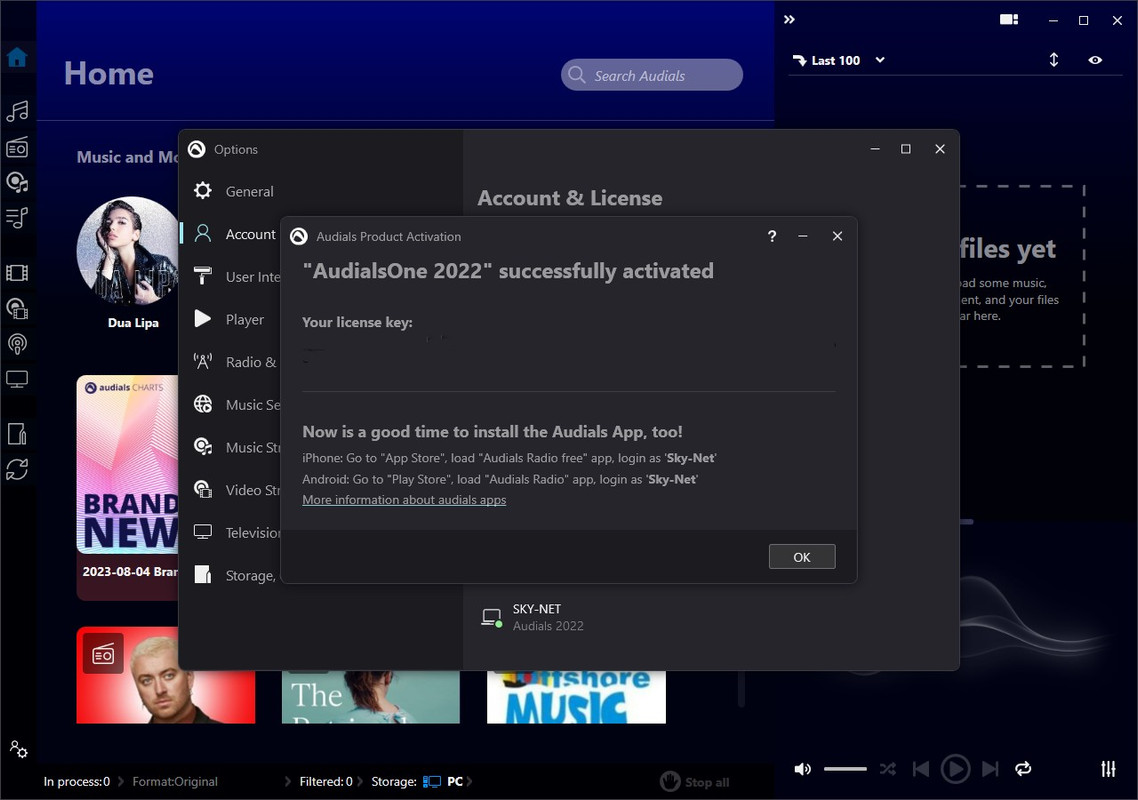The image size is (1138, 800).
Task: Go to Home in the left sidebar
Action: point(17,57)
